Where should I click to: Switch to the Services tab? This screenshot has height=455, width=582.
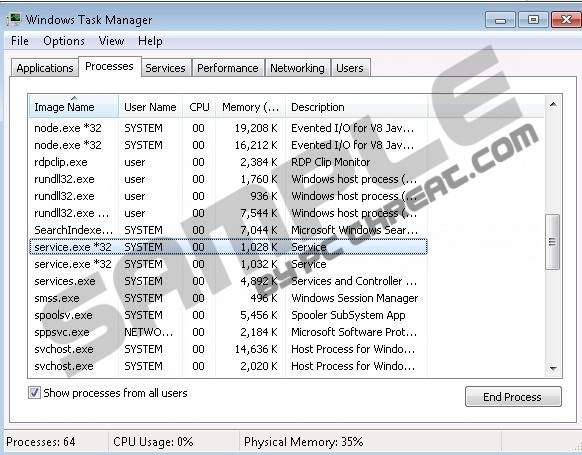[x=165, y=68]
